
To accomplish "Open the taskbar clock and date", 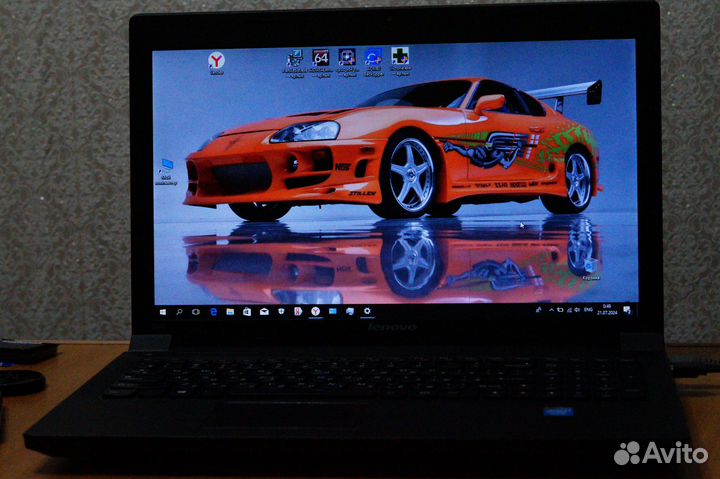I will [607, 310].
